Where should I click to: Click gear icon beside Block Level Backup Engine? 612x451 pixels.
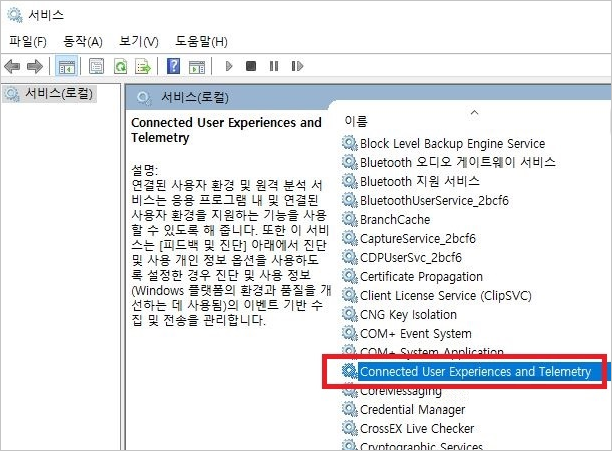(350, 143)
